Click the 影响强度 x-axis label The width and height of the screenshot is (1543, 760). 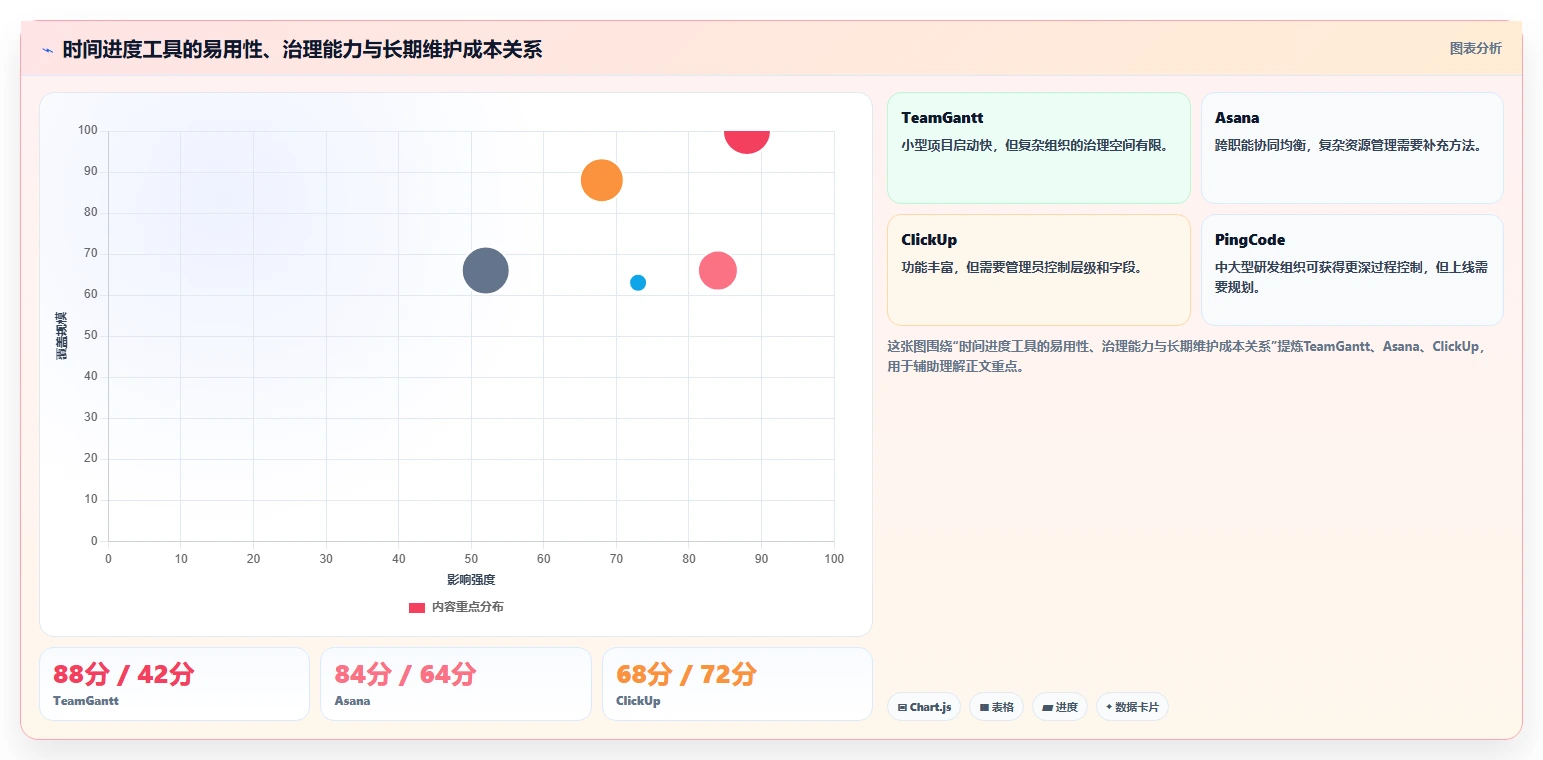(x=471, y=580)
